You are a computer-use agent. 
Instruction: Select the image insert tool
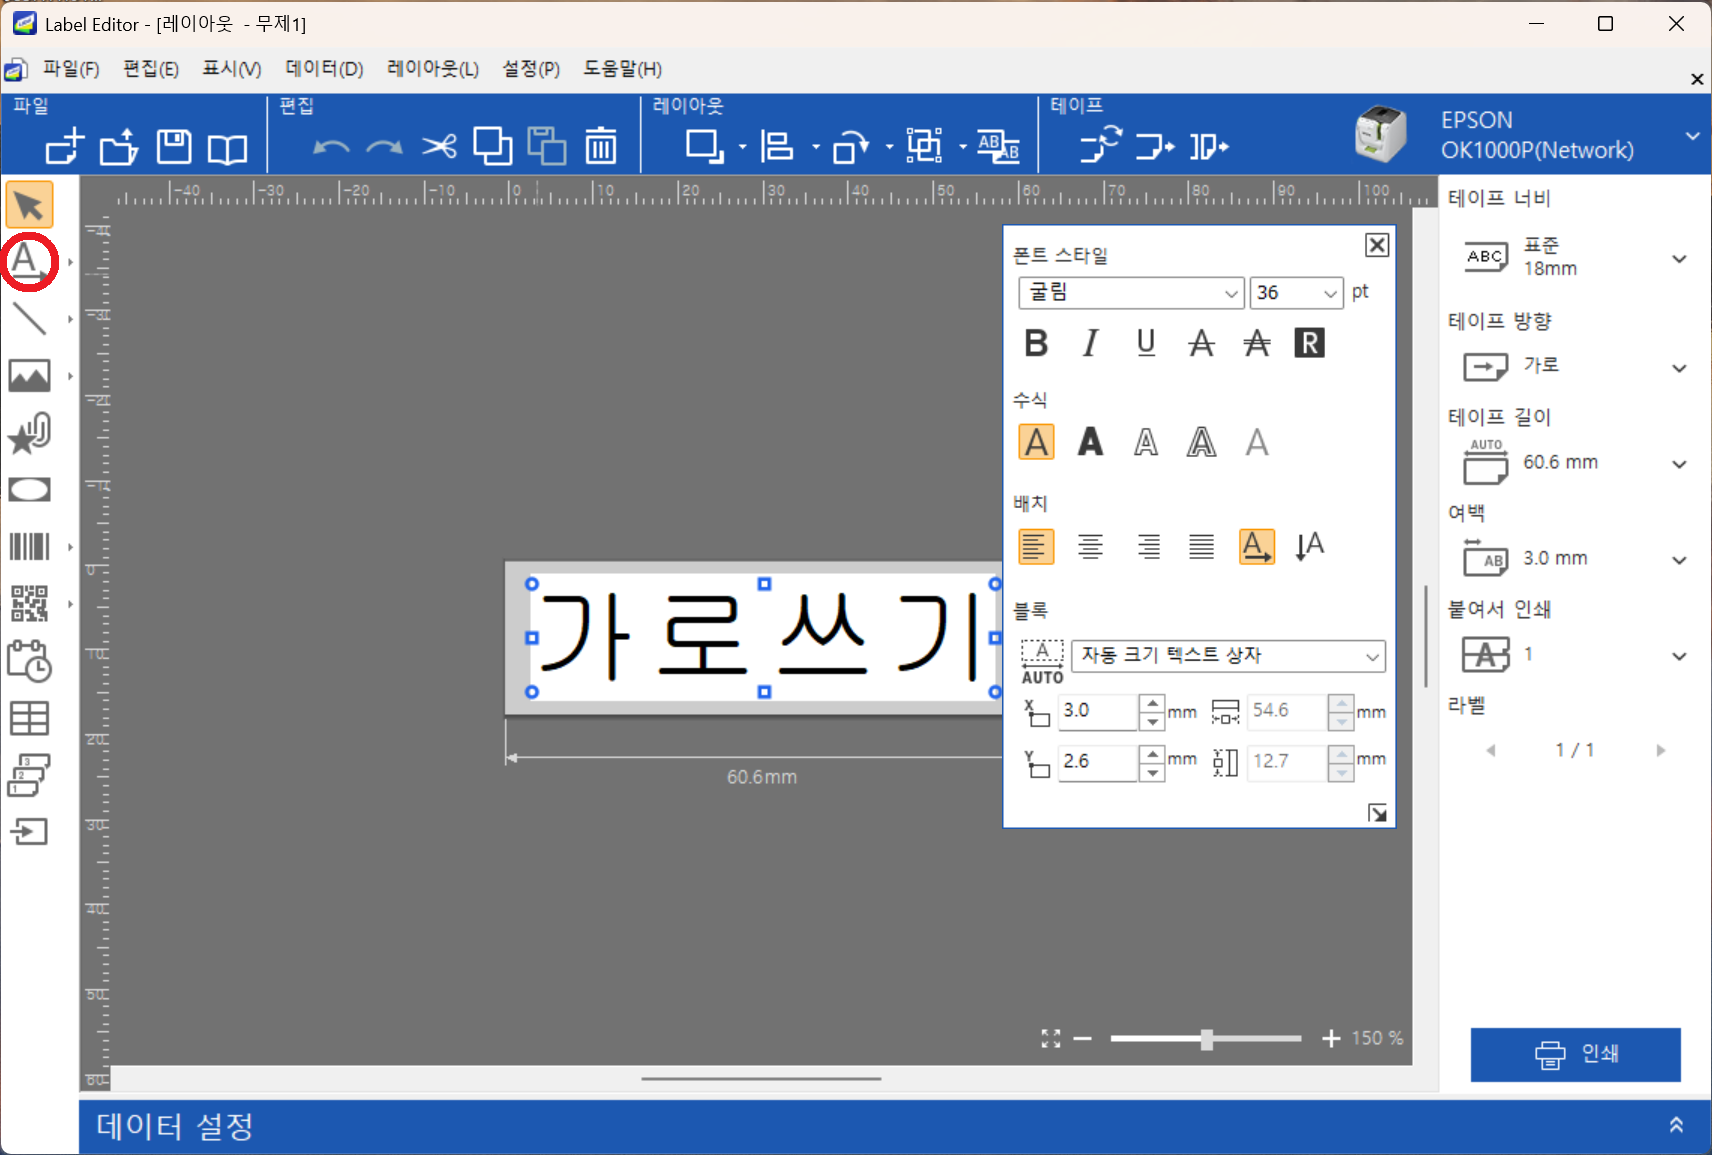[x=29, y=376]
